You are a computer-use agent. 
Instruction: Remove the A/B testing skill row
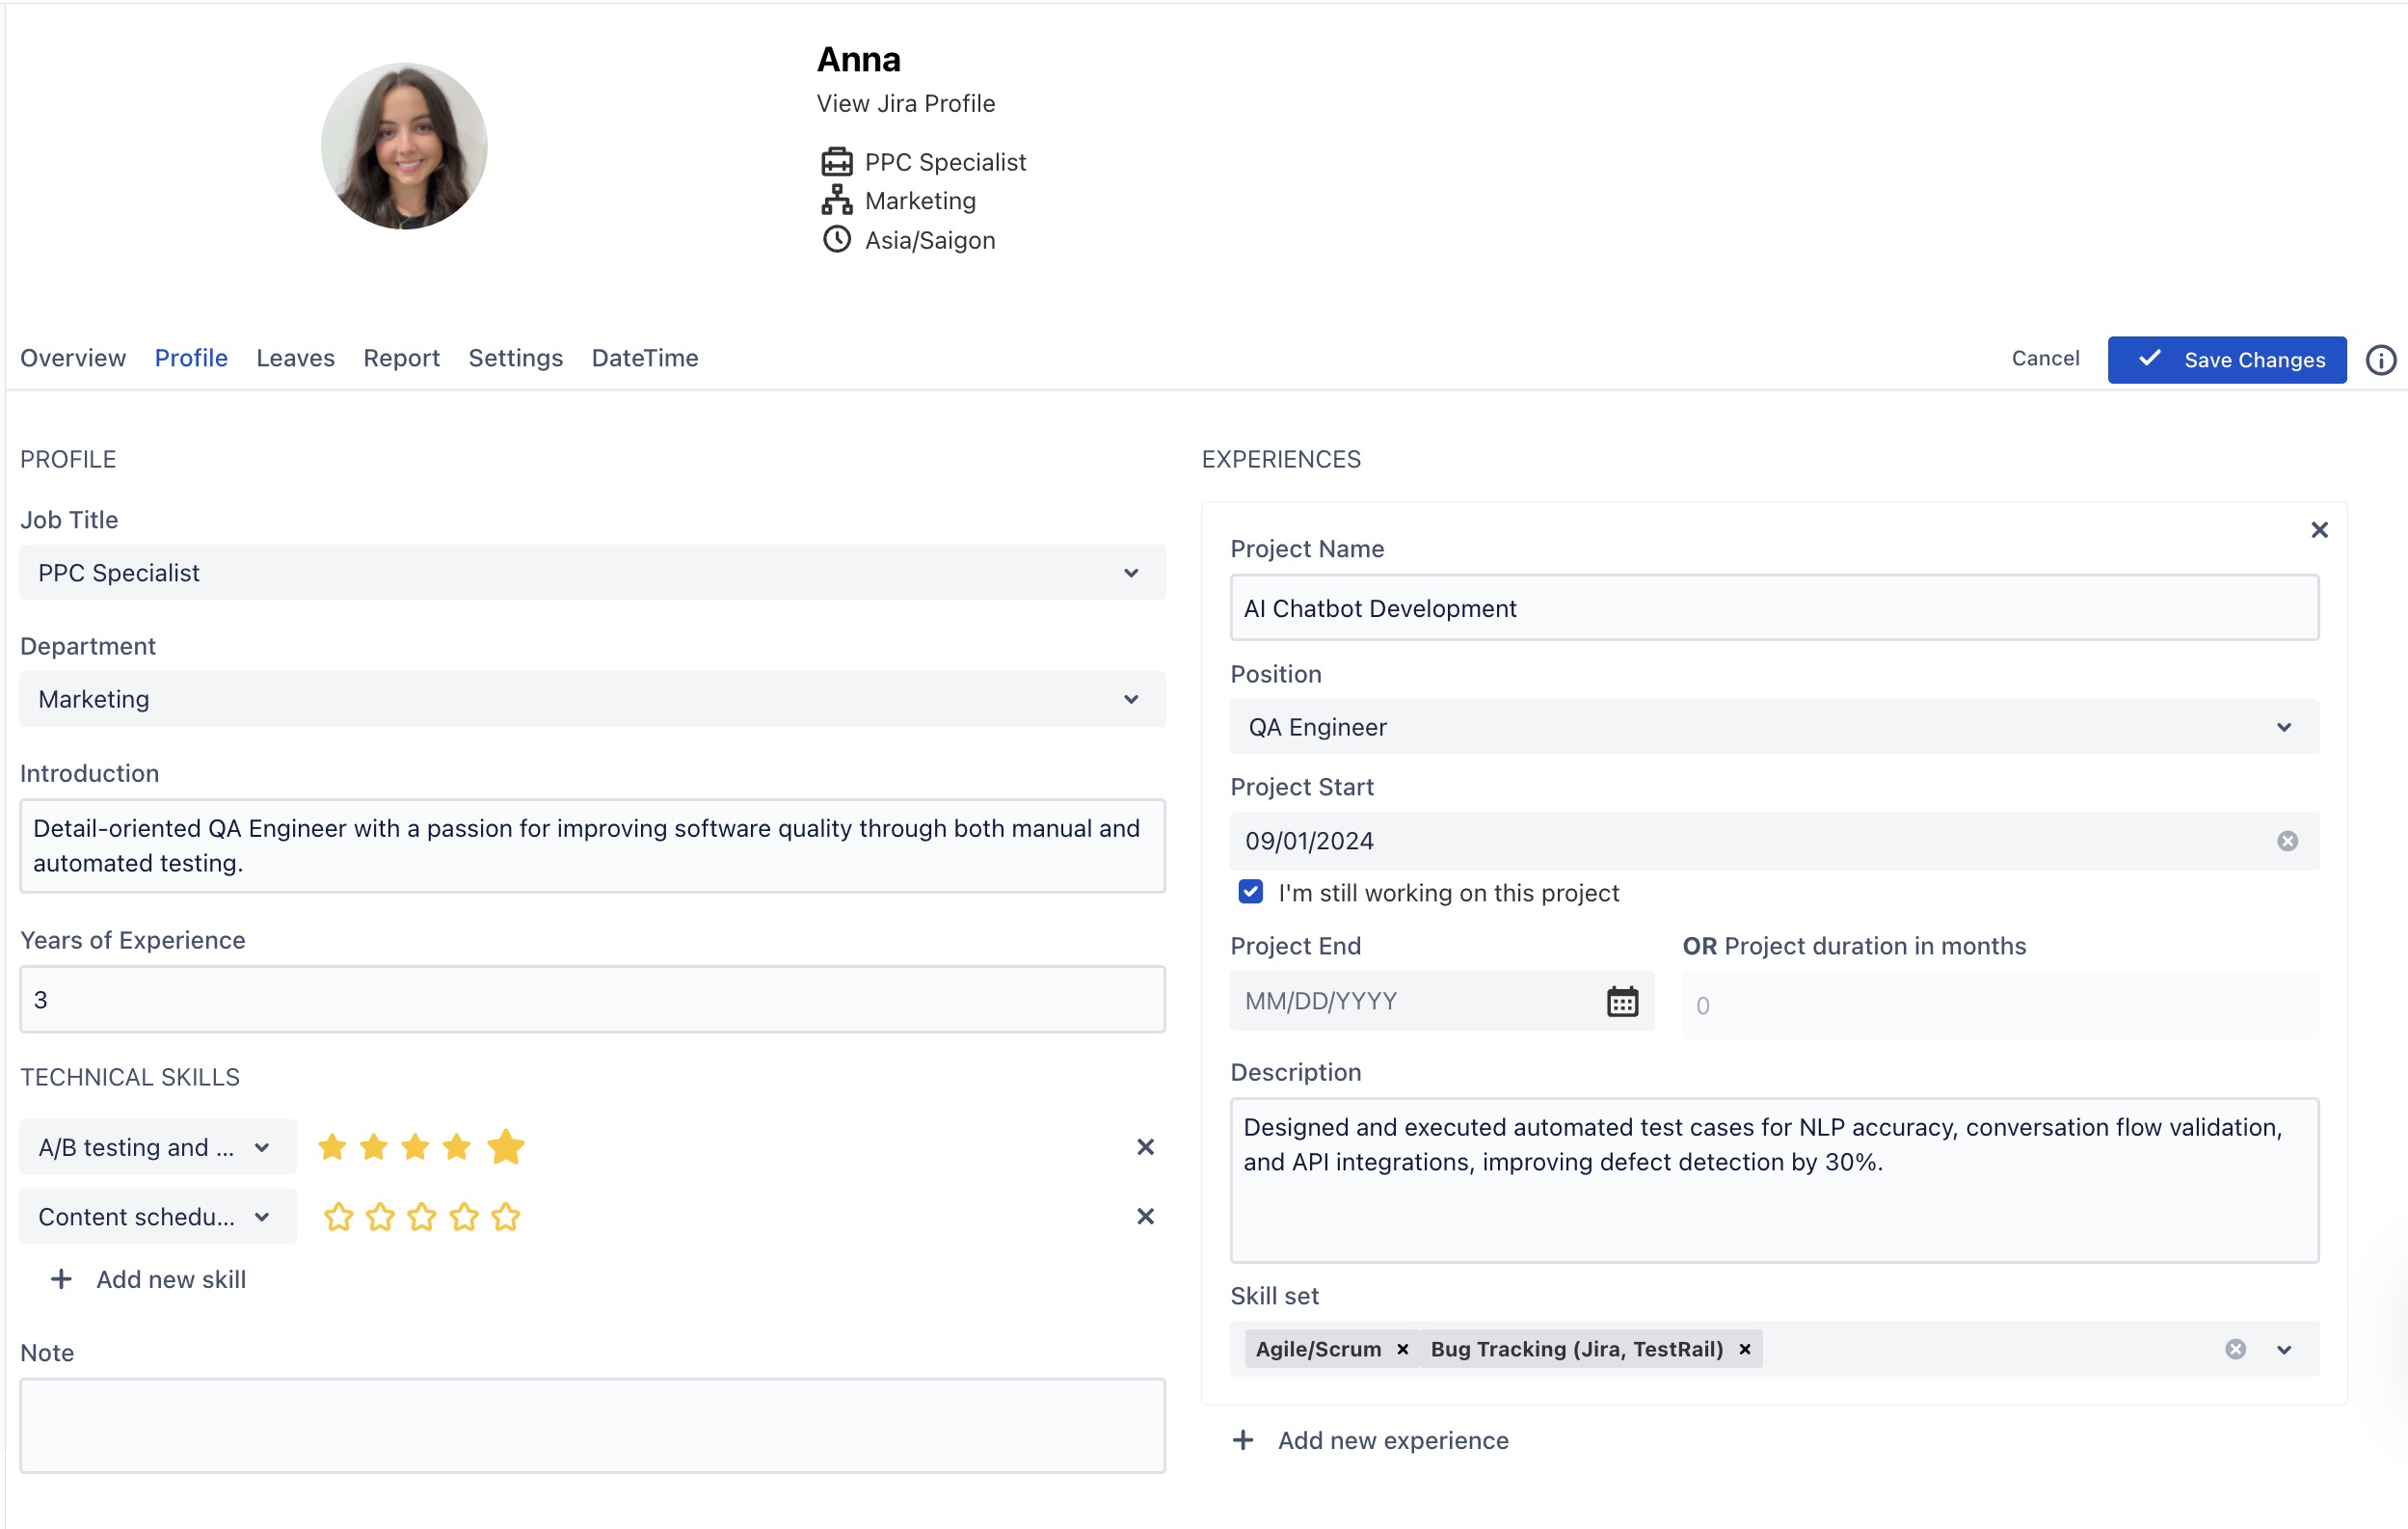1145,1147
